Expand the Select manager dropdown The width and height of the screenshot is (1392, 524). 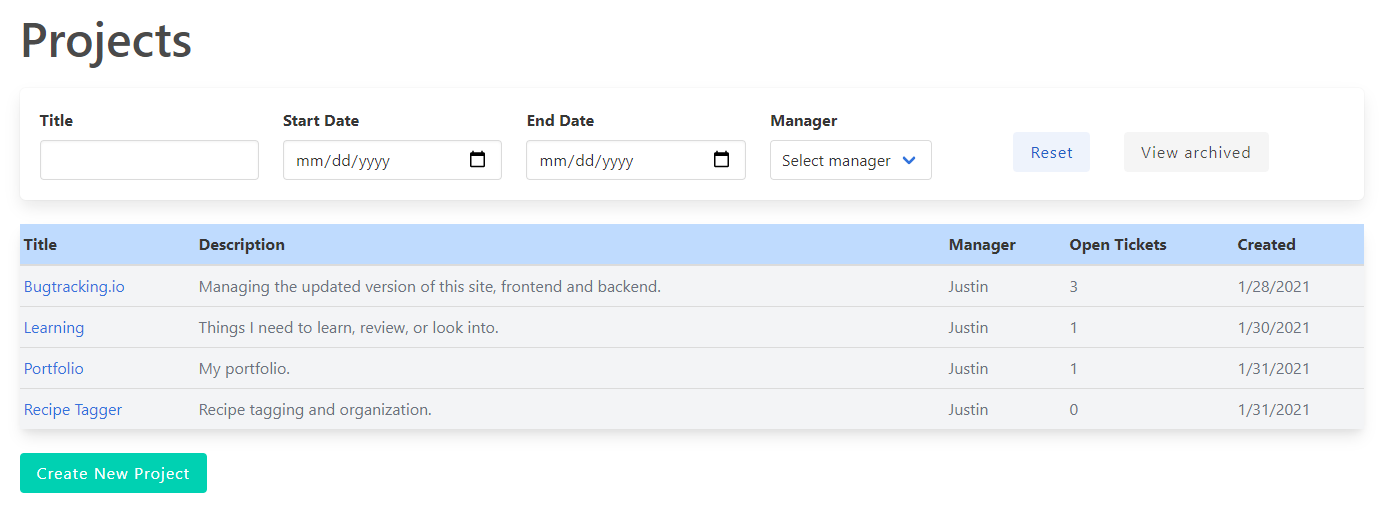pos(850,160)
